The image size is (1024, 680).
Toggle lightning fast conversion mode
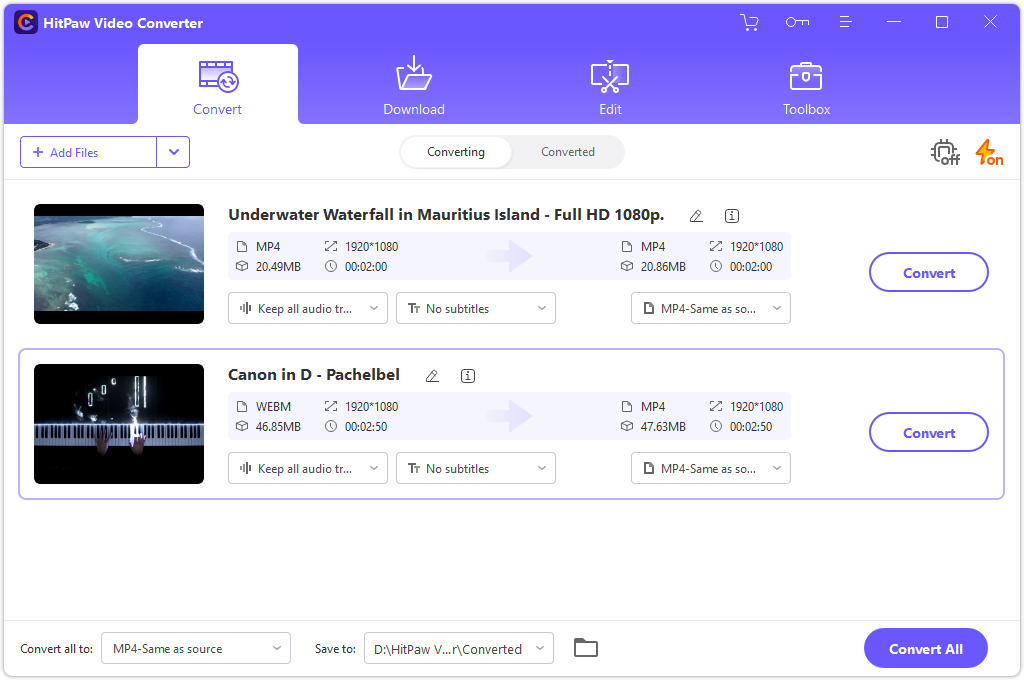click(x=988, y=153)
